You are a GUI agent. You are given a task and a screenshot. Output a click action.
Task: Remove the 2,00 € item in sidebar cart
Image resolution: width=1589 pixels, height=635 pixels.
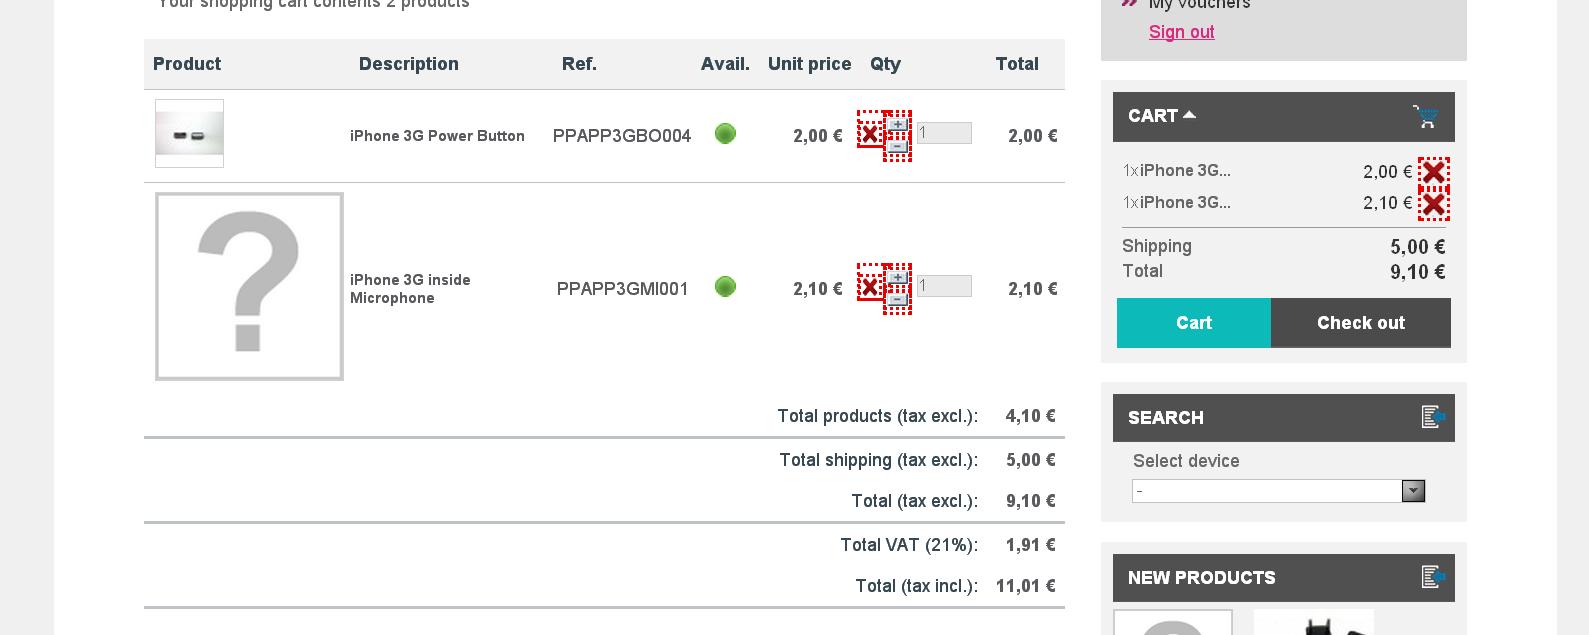[1433, 172]
